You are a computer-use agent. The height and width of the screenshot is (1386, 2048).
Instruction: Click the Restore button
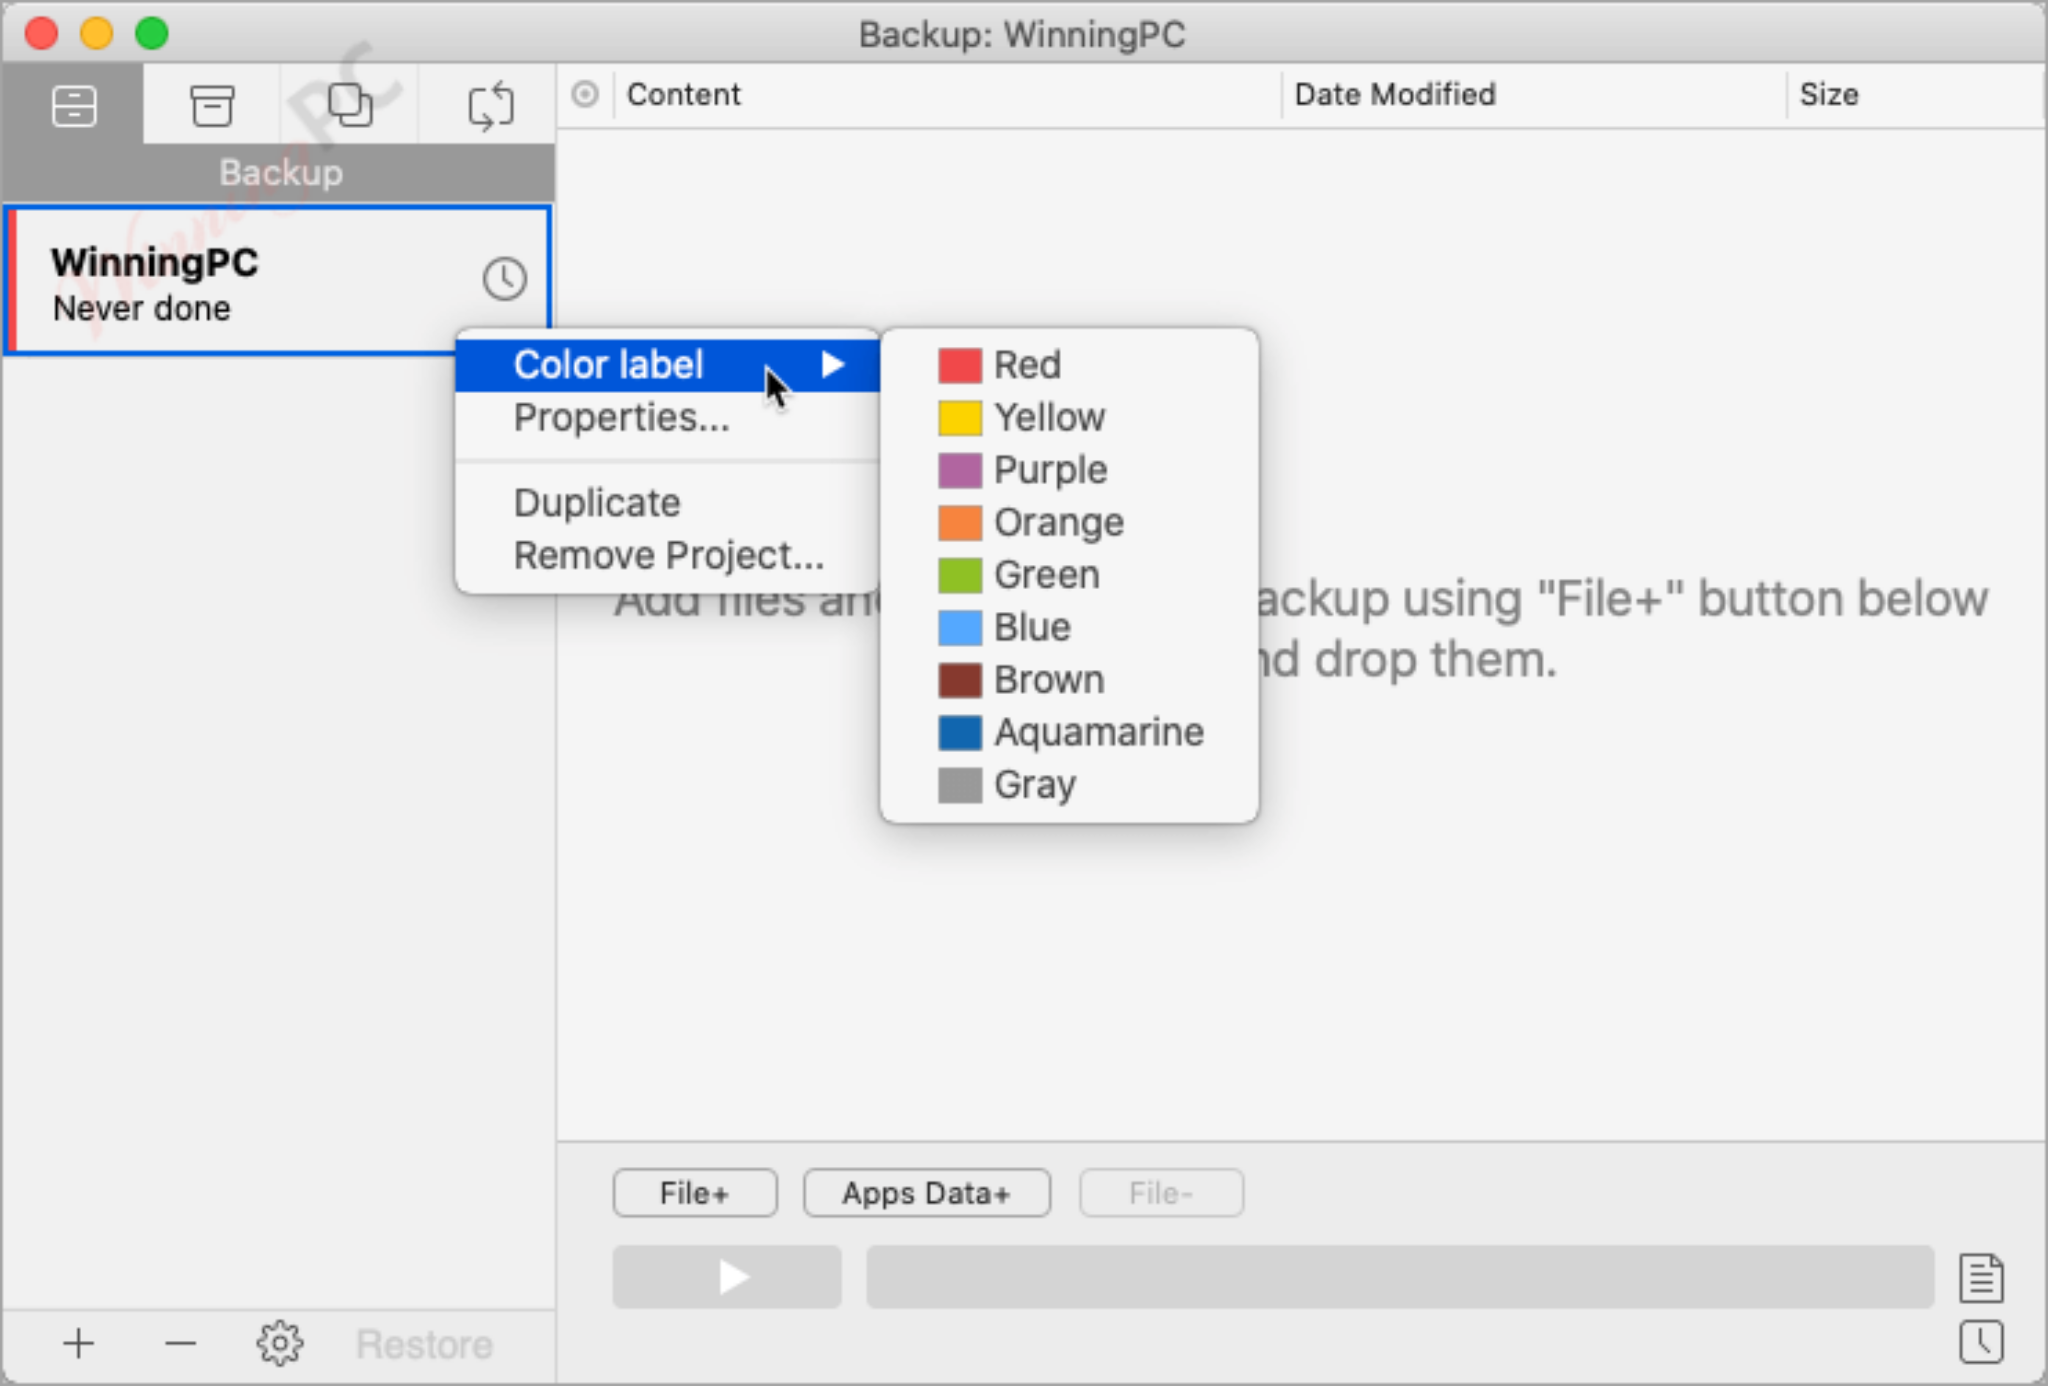[x=424, y=1344]
